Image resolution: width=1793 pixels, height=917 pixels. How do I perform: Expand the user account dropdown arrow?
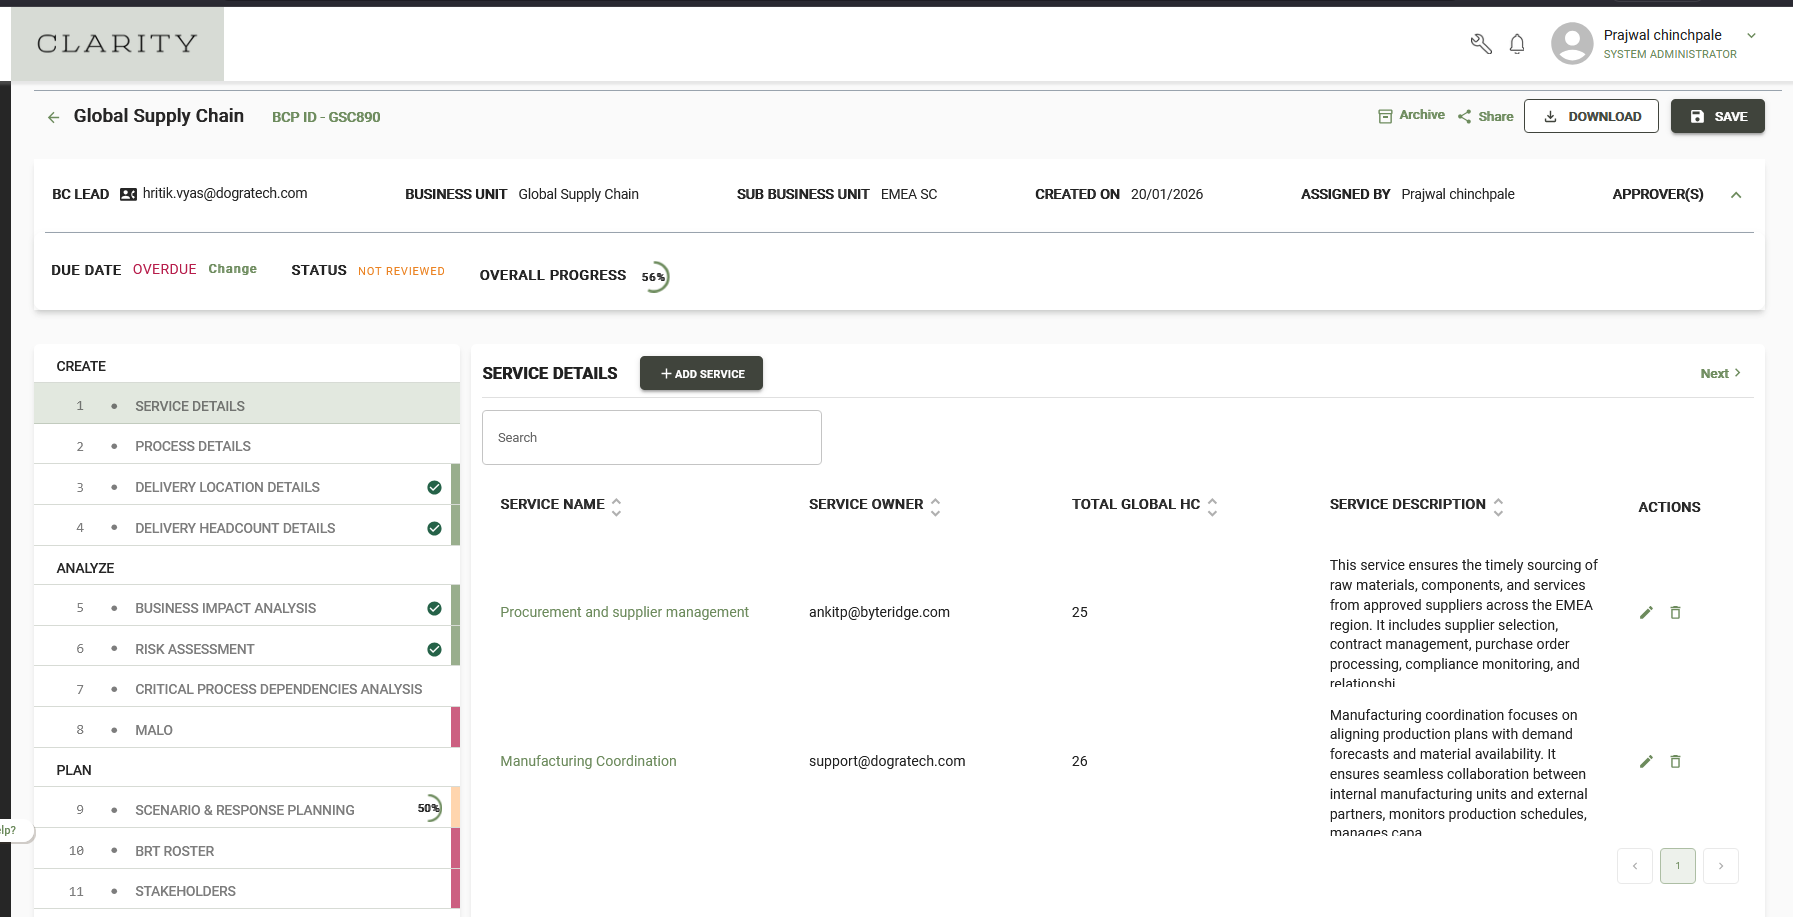(1751, 36)
